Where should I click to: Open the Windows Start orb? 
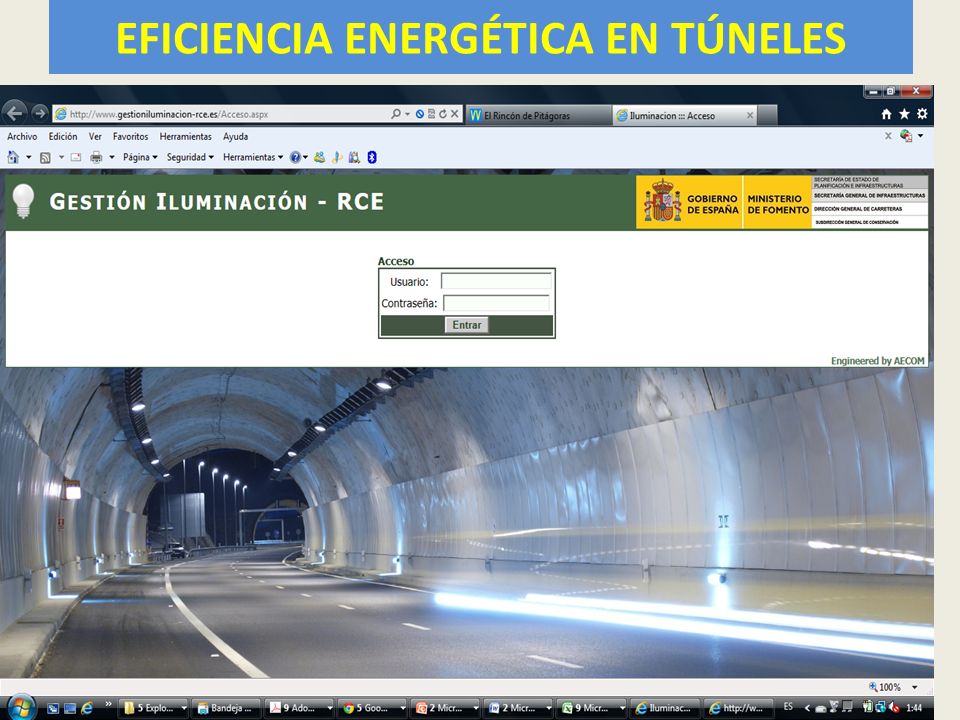[x=20, y=708]
